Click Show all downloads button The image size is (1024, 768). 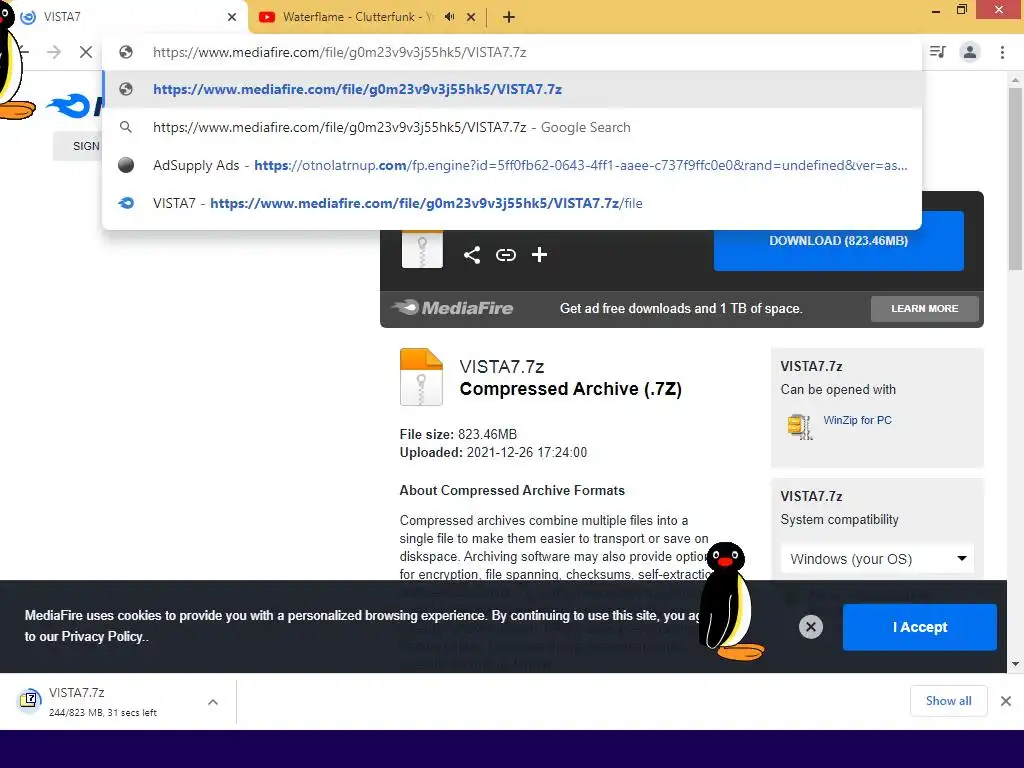(948, 701)
